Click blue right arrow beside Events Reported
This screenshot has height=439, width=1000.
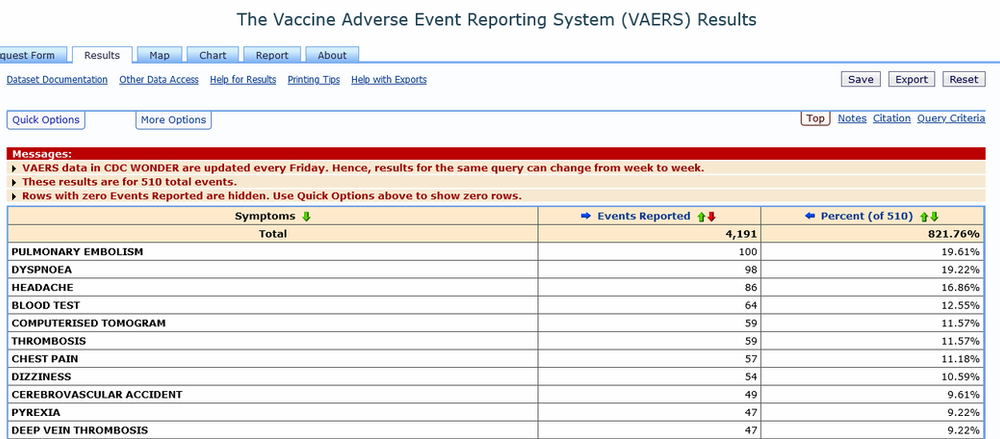coord(587,216)
